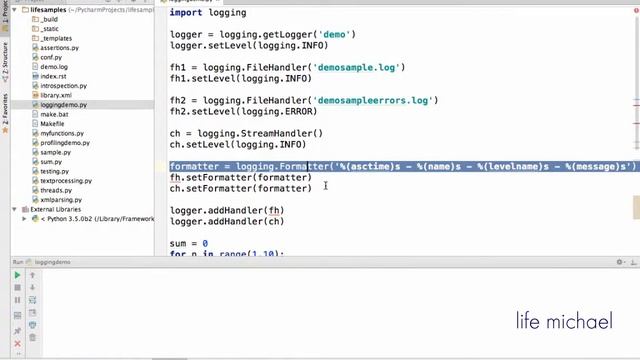The height and width of the screenshot is (360, 640).
Task: Click the underlined fh in fh.setFormatter line
Action: click(x=175, y=178)
